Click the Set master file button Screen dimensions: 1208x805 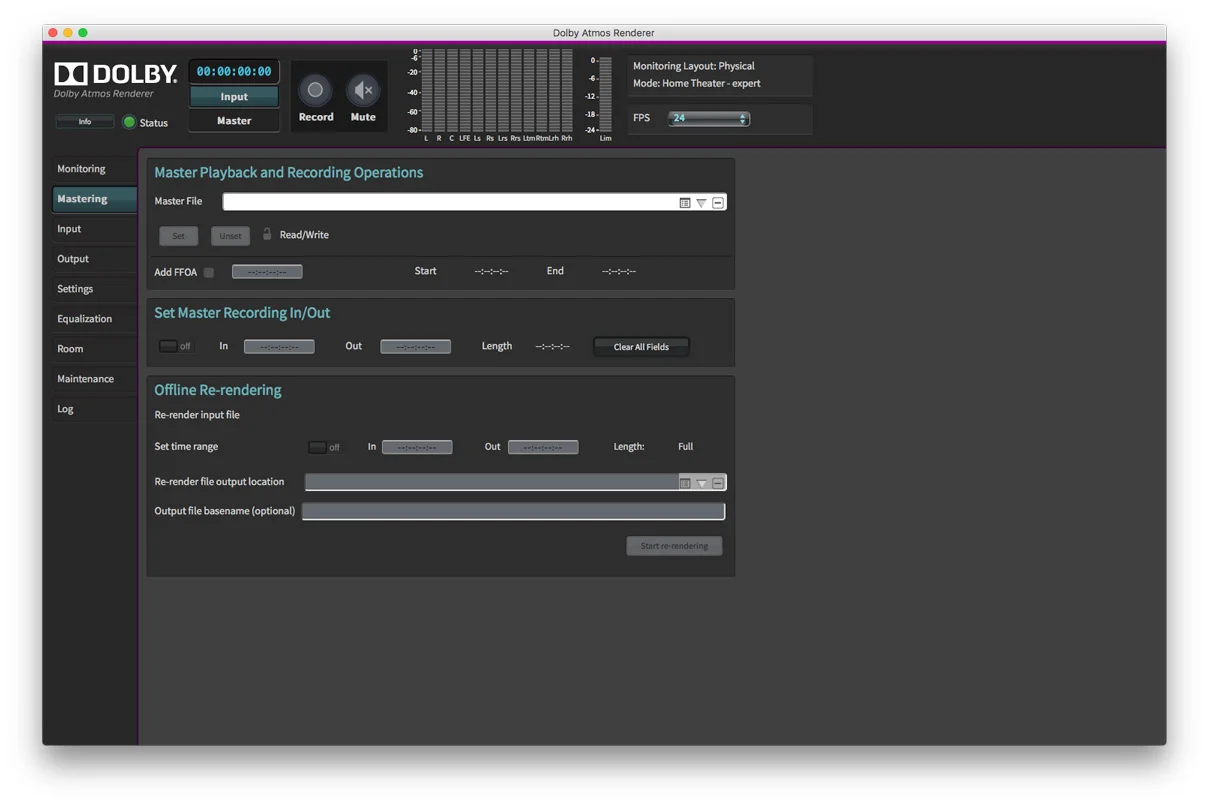[x=179, y=236]
